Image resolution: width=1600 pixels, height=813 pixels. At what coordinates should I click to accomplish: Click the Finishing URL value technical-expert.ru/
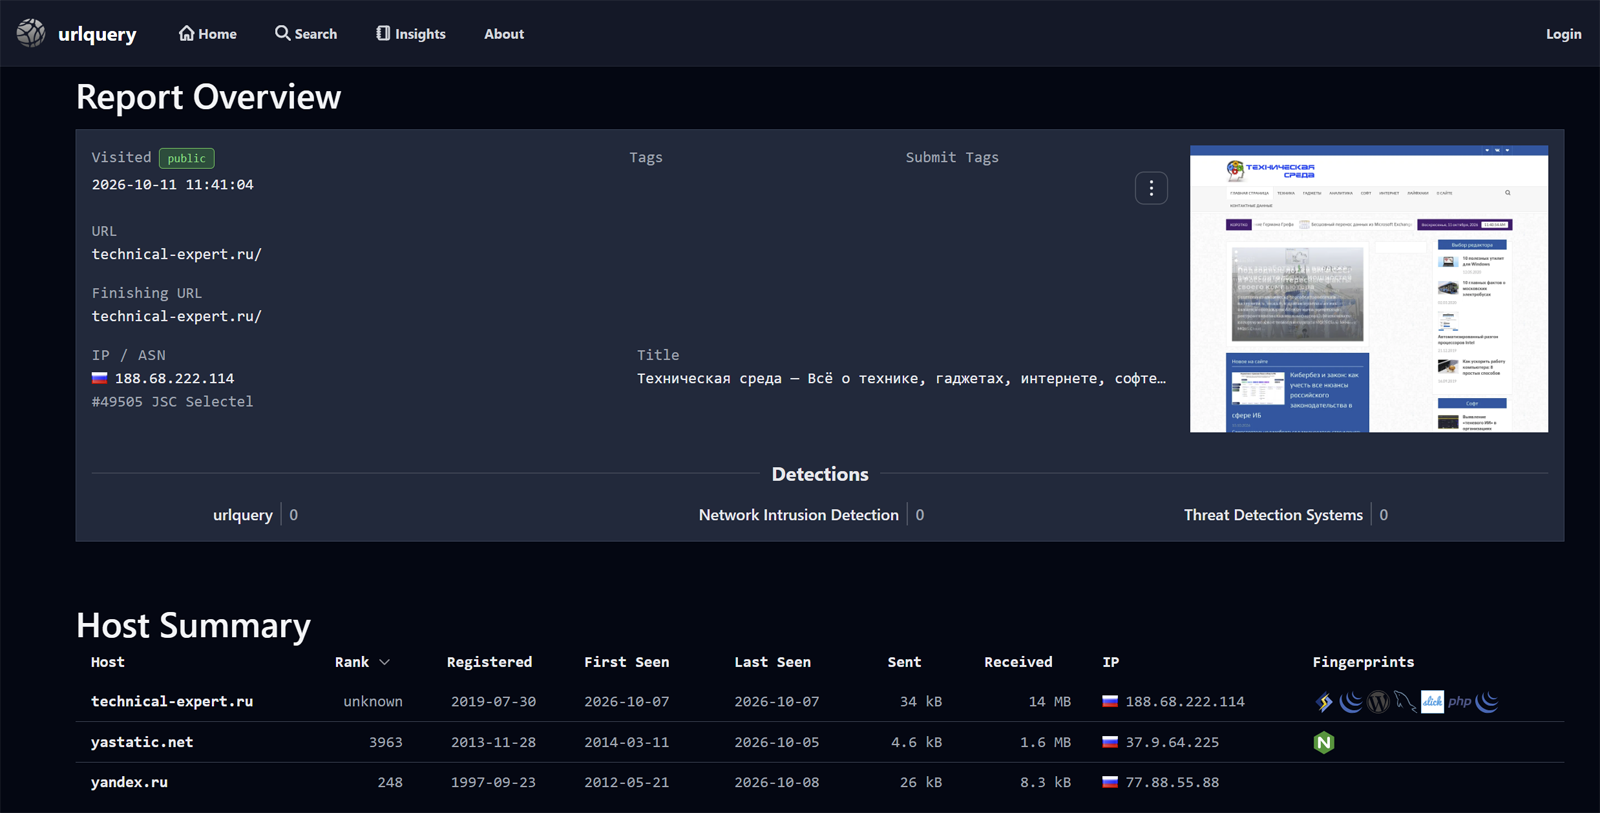(x=177, y=316)
